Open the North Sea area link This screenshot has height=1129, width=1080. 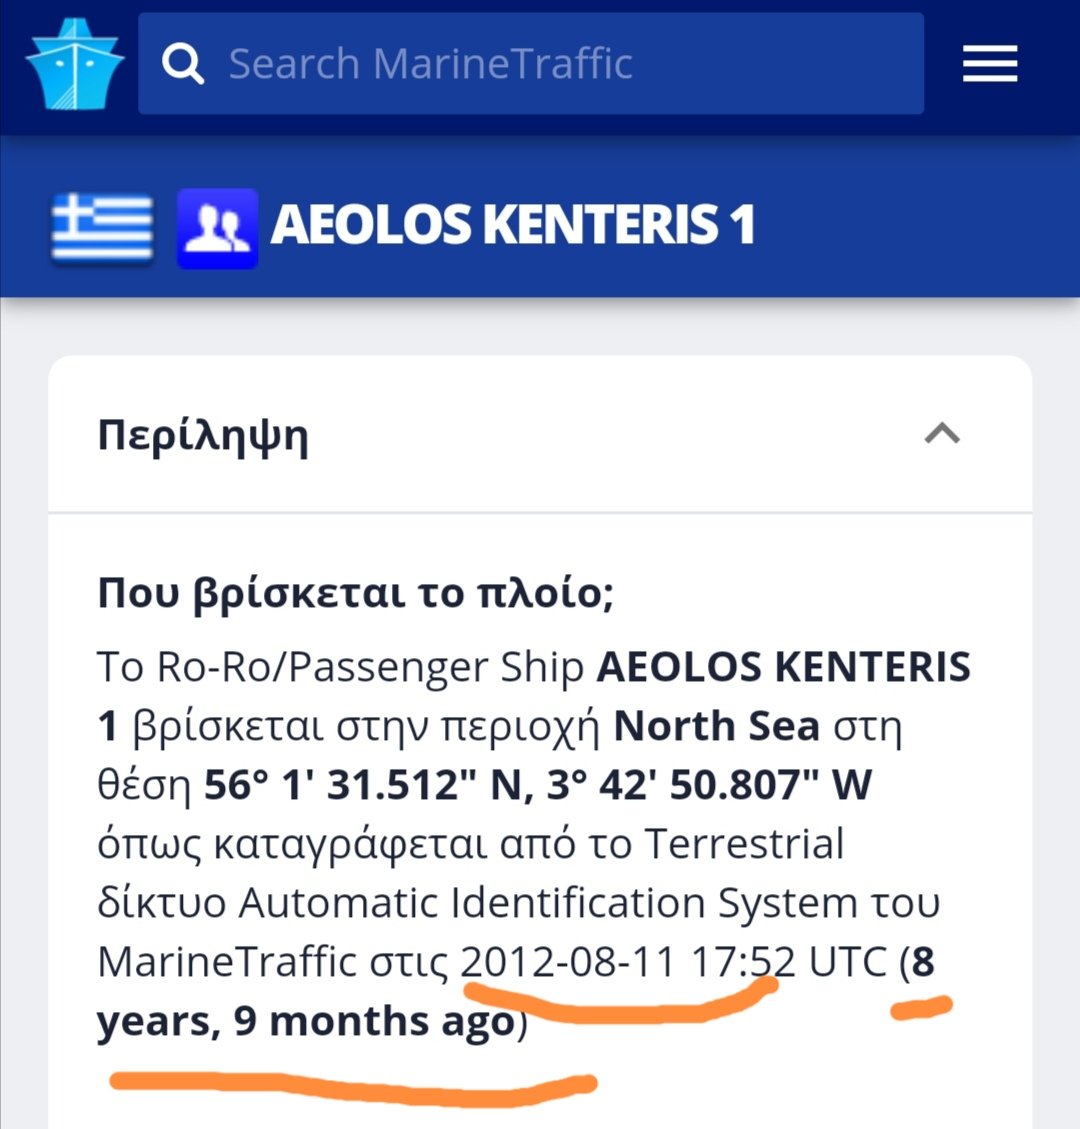716,726
